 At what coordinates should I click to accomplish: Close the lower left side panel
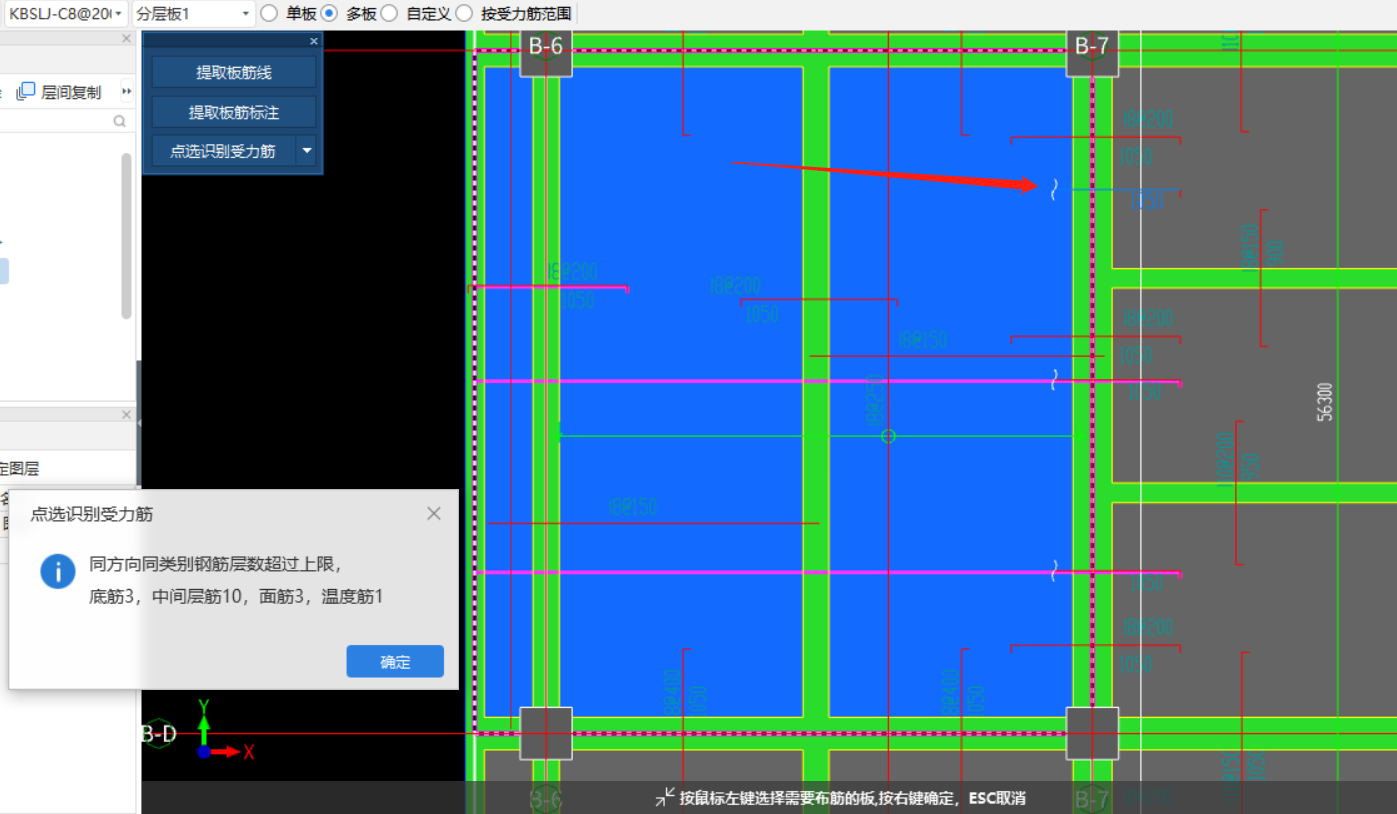pyautogui.click(x=127, y=415)
